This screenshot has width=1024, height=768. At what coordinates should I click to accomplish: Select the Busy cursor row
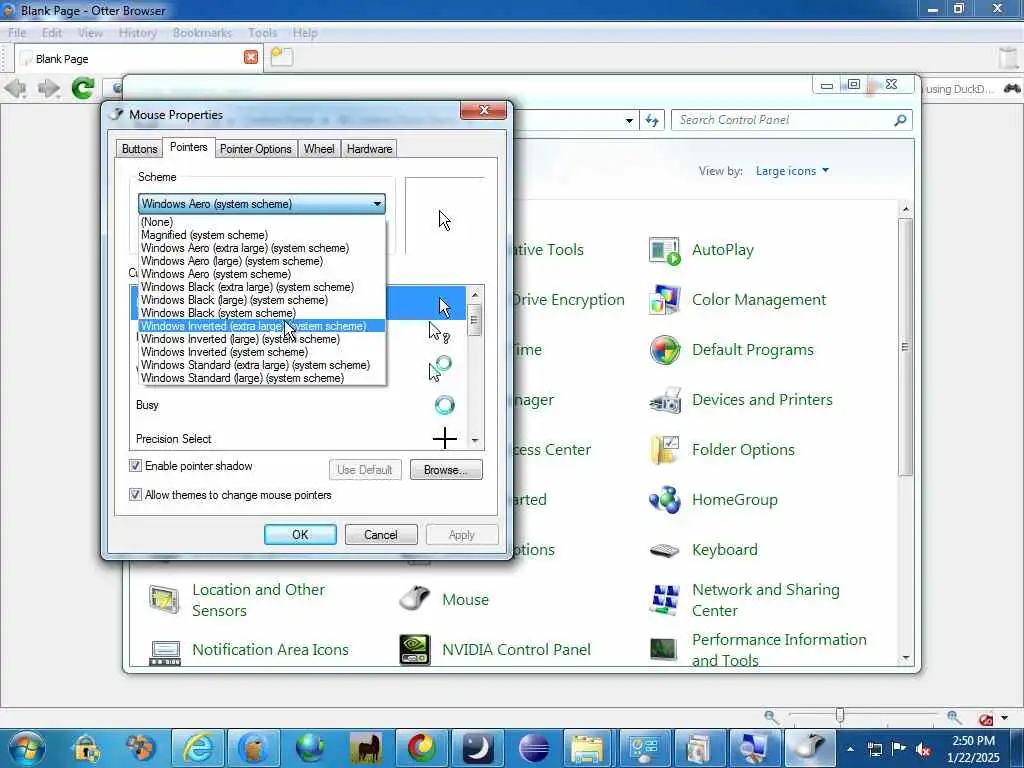297,405
